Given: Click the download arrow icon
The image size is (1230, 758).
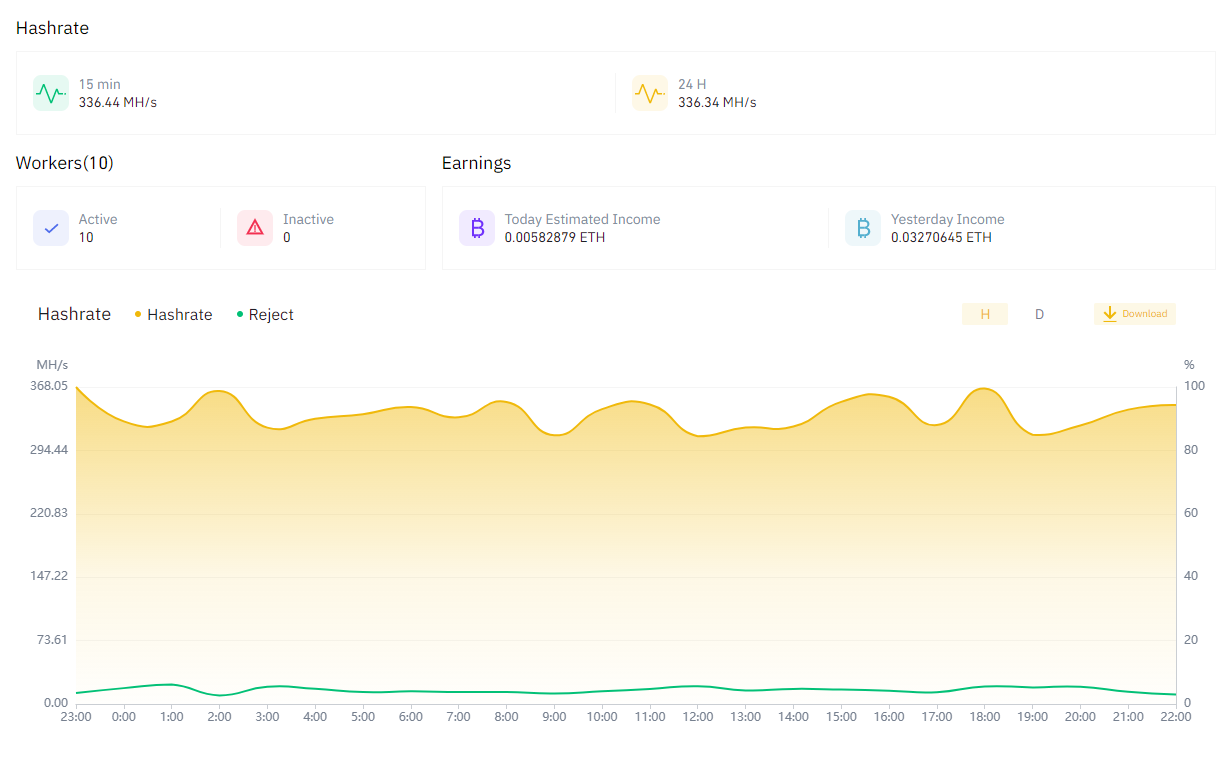Looking at the screenshot, I should [1109, 314].
